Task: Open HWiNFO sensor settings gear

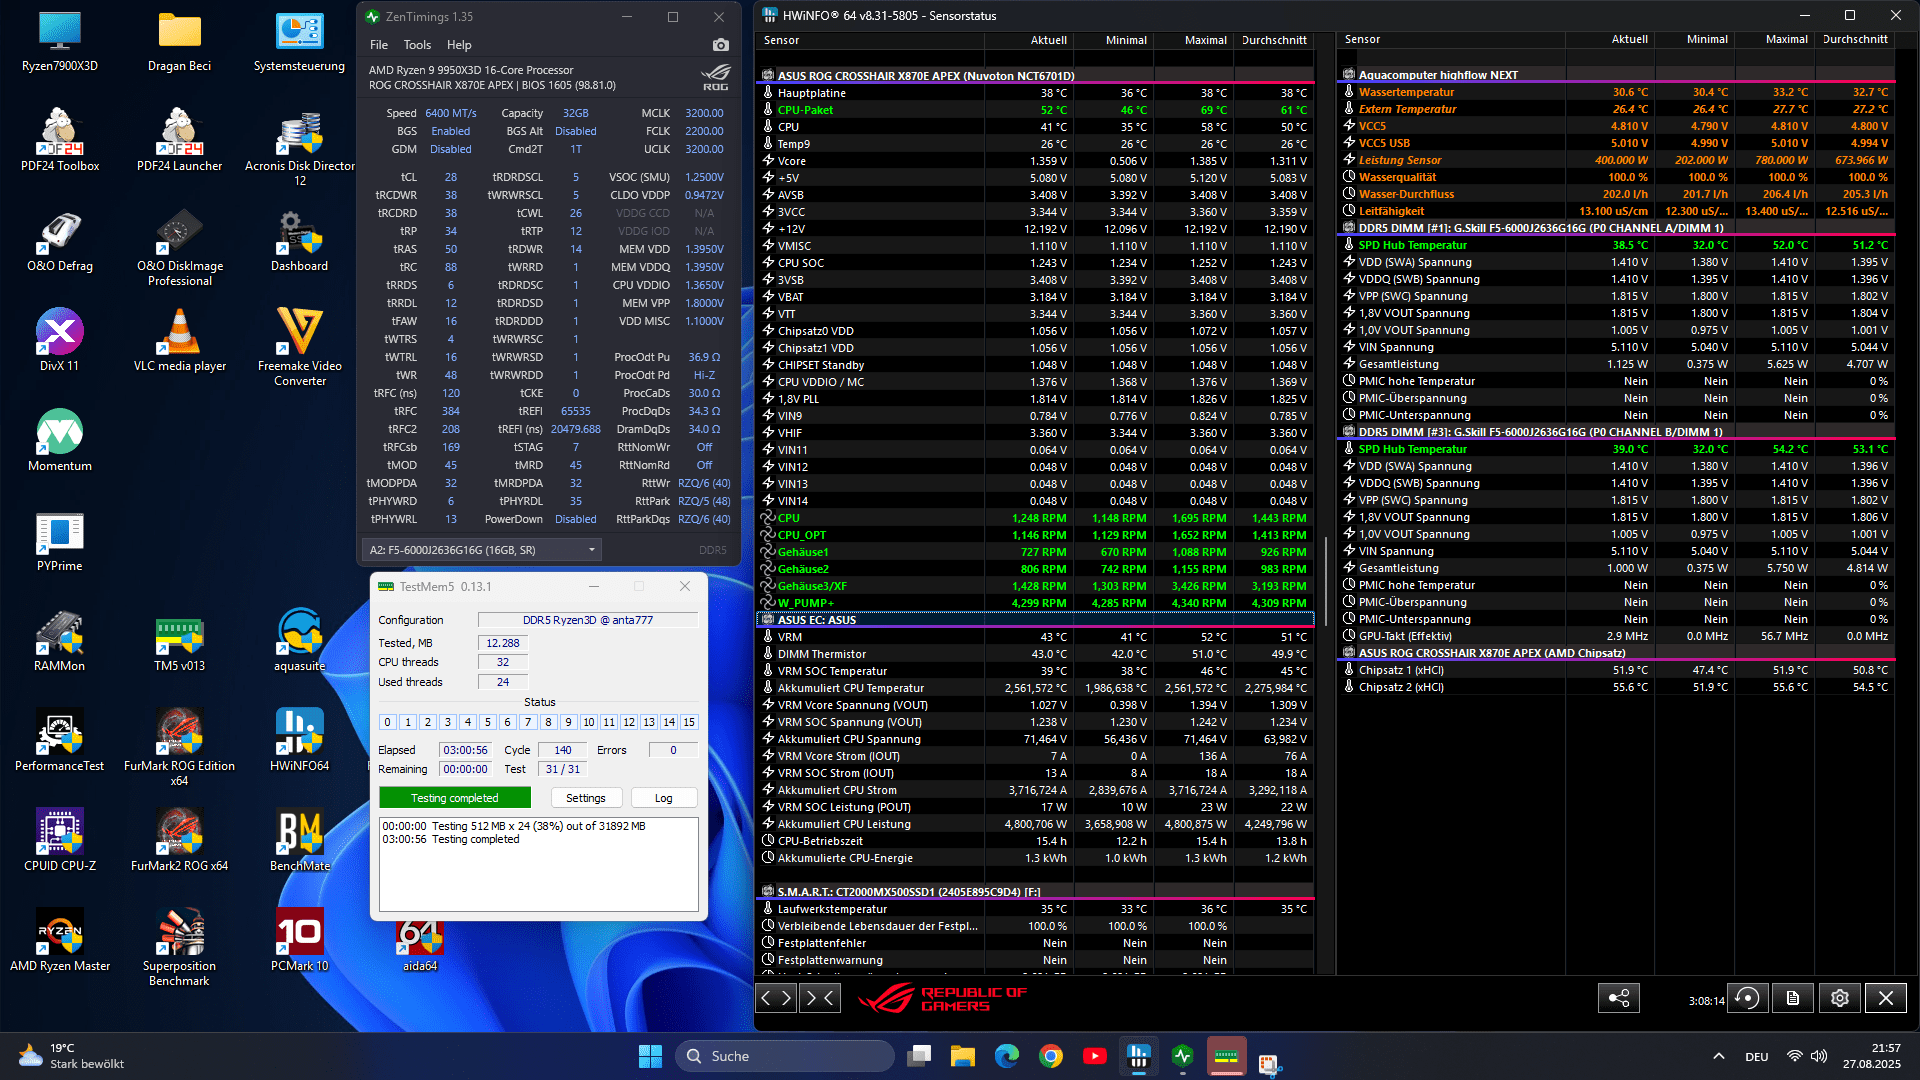Action: tap(1839, 998)
